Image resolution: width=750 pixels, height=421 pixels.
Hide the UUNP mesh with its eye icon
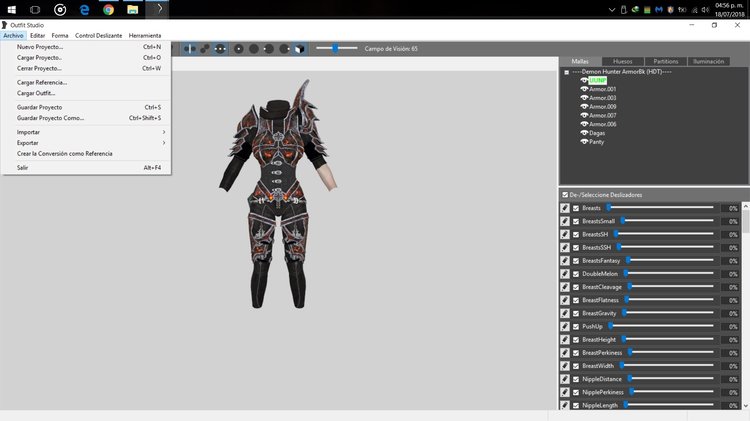[584, 80]
